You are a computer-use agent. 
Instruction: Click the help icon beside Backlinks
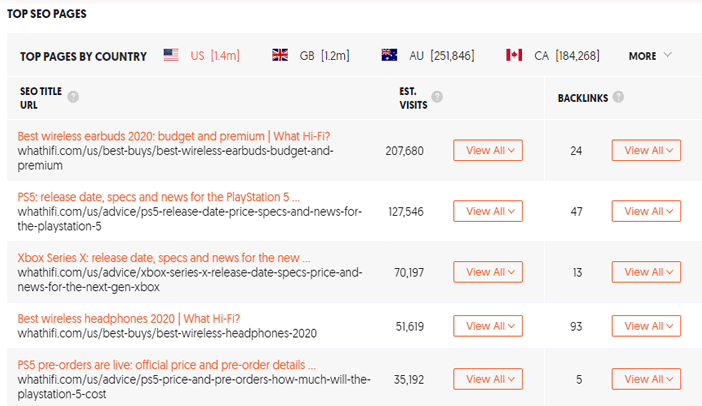click(618, 97)
